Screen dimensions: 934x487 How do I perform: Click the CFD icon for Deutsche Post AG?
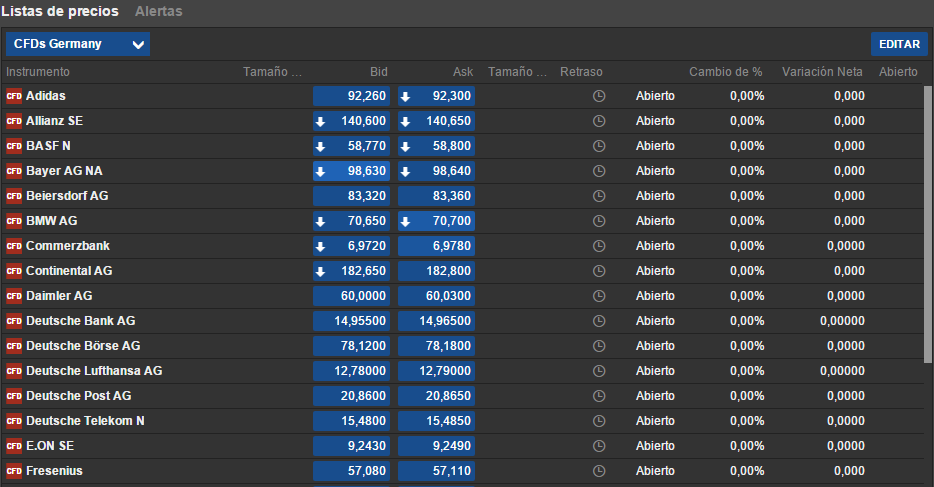click(x=14, y=396)
